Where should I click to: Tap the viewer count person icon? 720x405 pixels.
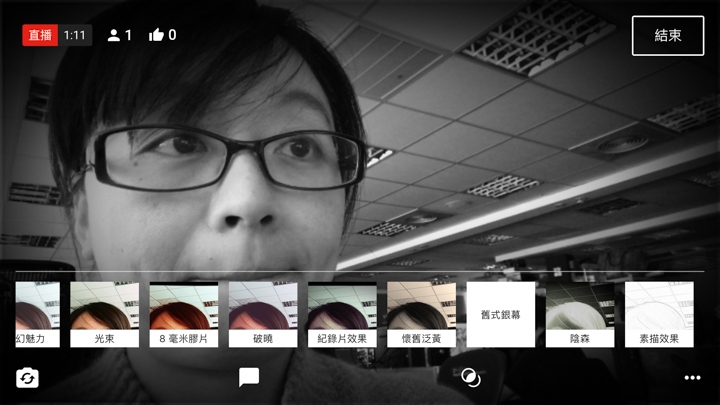point(113,35)
